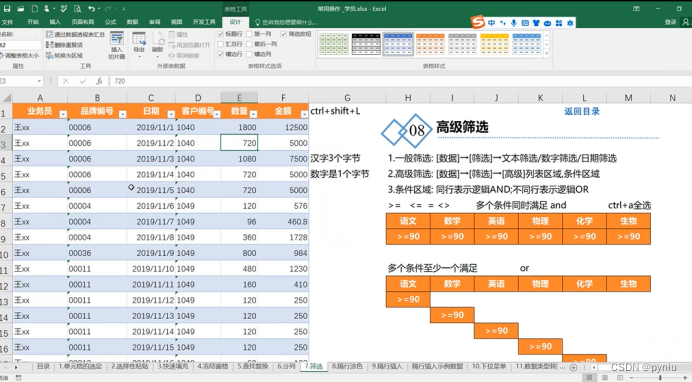Click Convert to Range (转换为区域)
Screen dimensions: 692x382
64,56
